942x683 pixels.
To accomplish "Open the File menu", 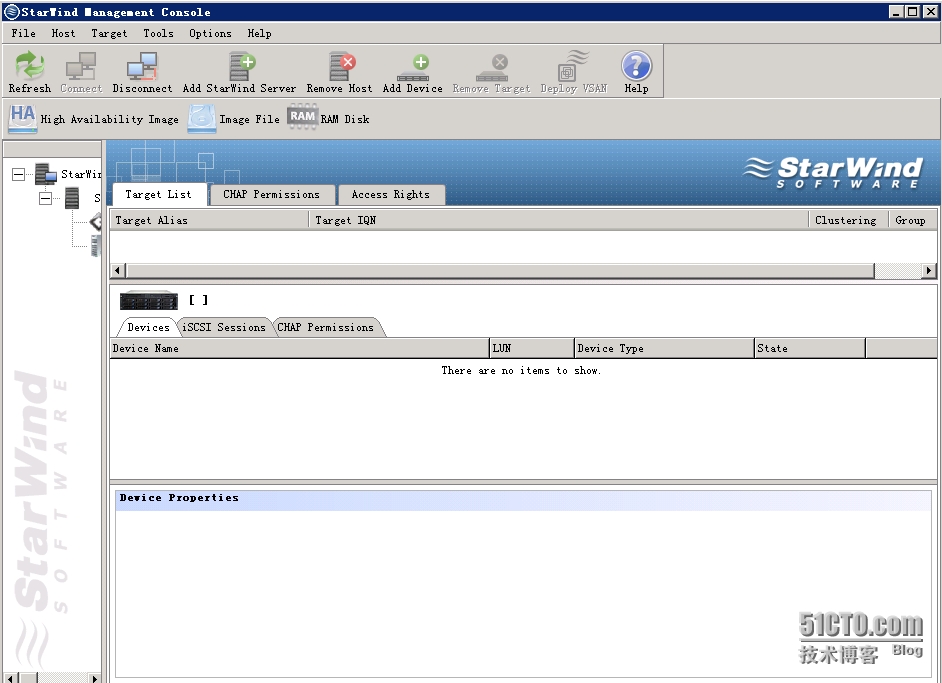I will click(23, 34).
